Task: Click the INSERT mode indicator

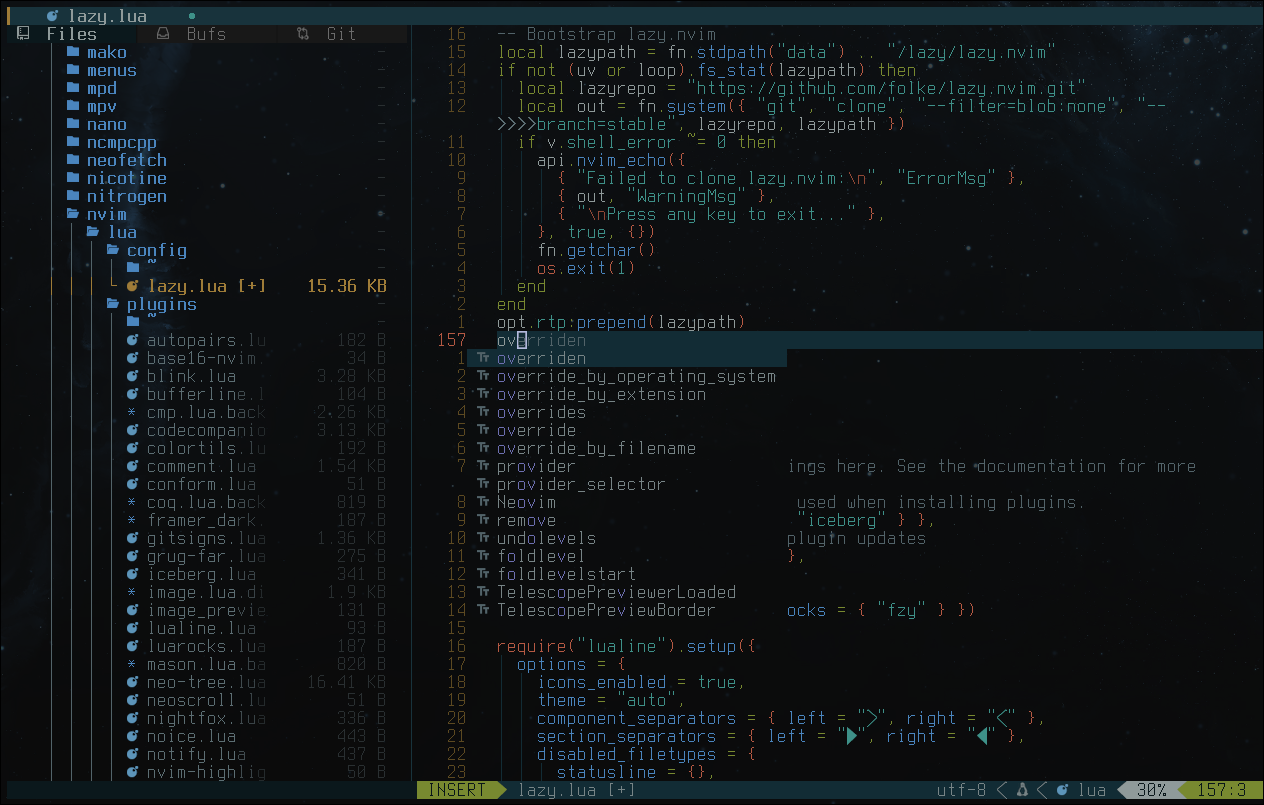Action: click(x=456, y=791)
